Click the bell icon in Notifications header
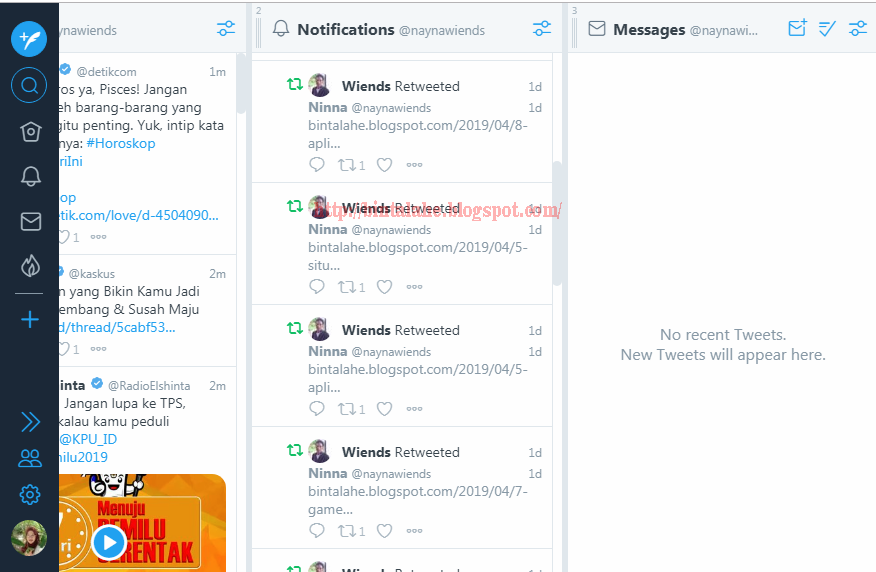The width and height of the screenshot is (876, 572). tap(281, 28)
